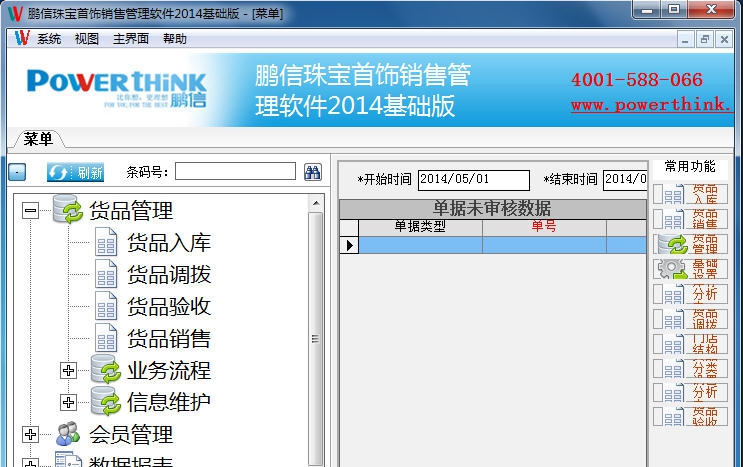Open the 分析 shortcut directly below 基础设置
This screenshot has height=467, width=743.
690,294
